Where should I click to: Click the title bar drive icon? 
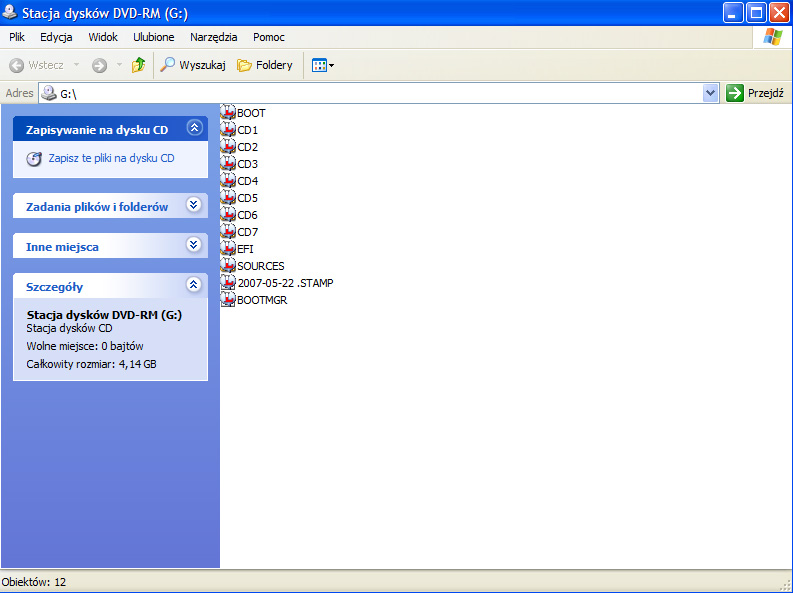tap(10, 12)
